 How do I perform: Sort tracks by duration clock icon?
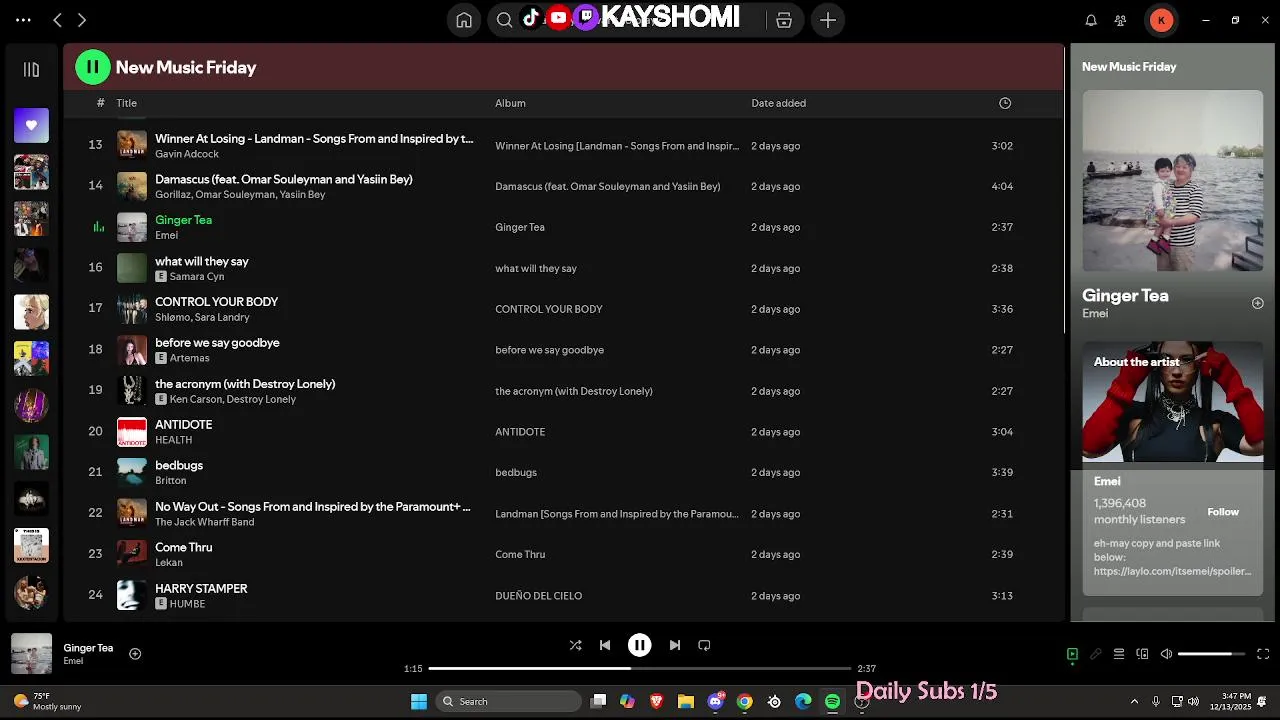pos(1005,103)
